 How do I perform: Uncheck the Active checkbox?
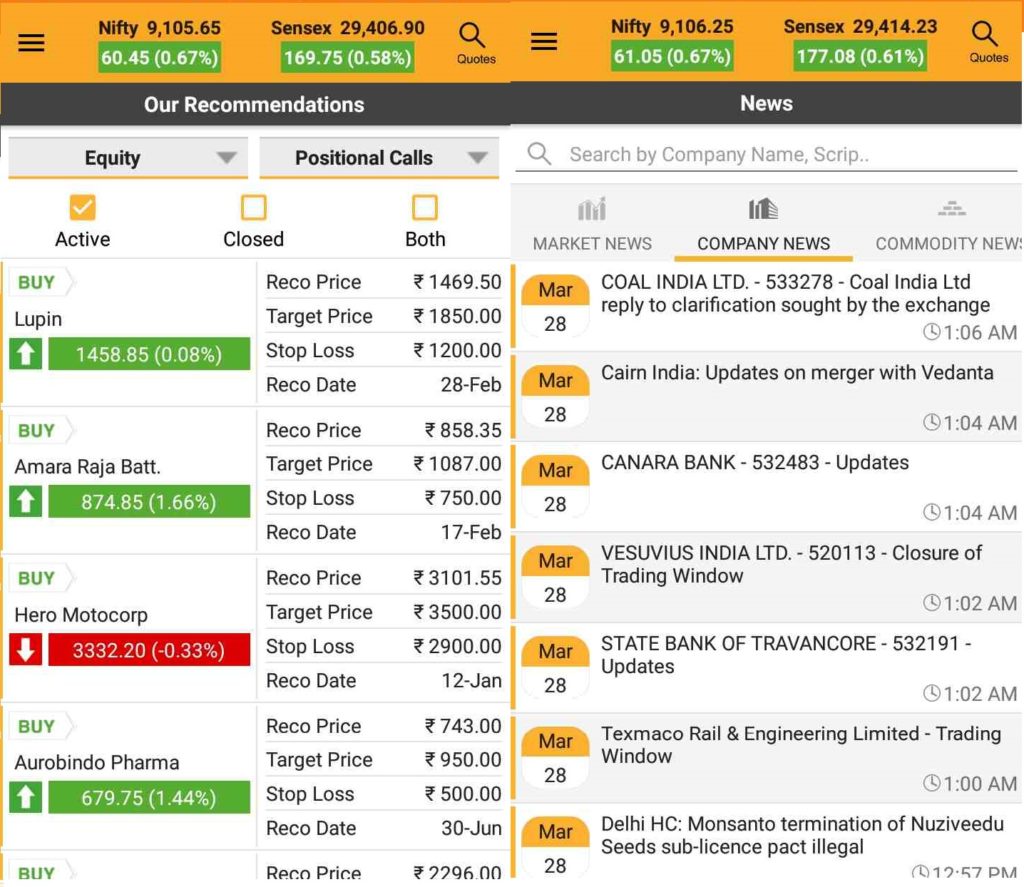(x=82, y=208)
